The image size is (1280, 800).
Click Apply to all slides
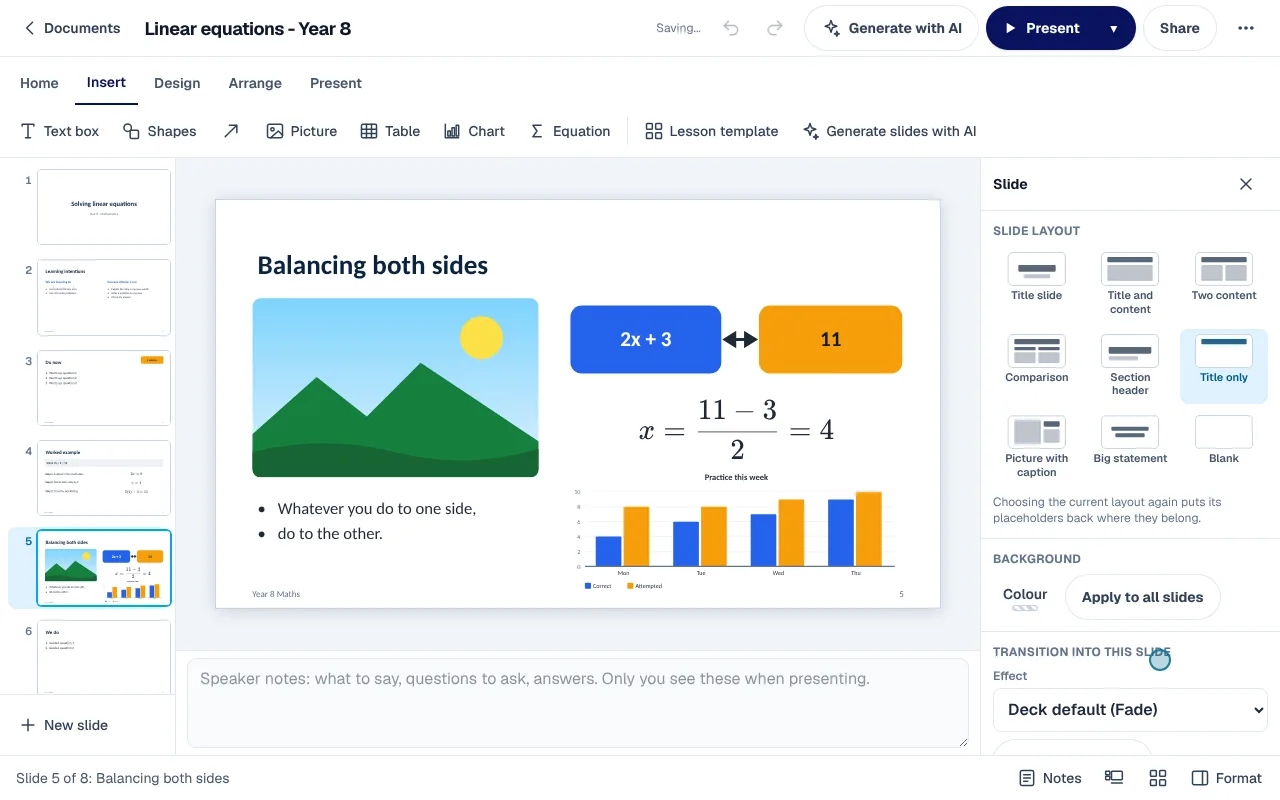[1142, 597]
